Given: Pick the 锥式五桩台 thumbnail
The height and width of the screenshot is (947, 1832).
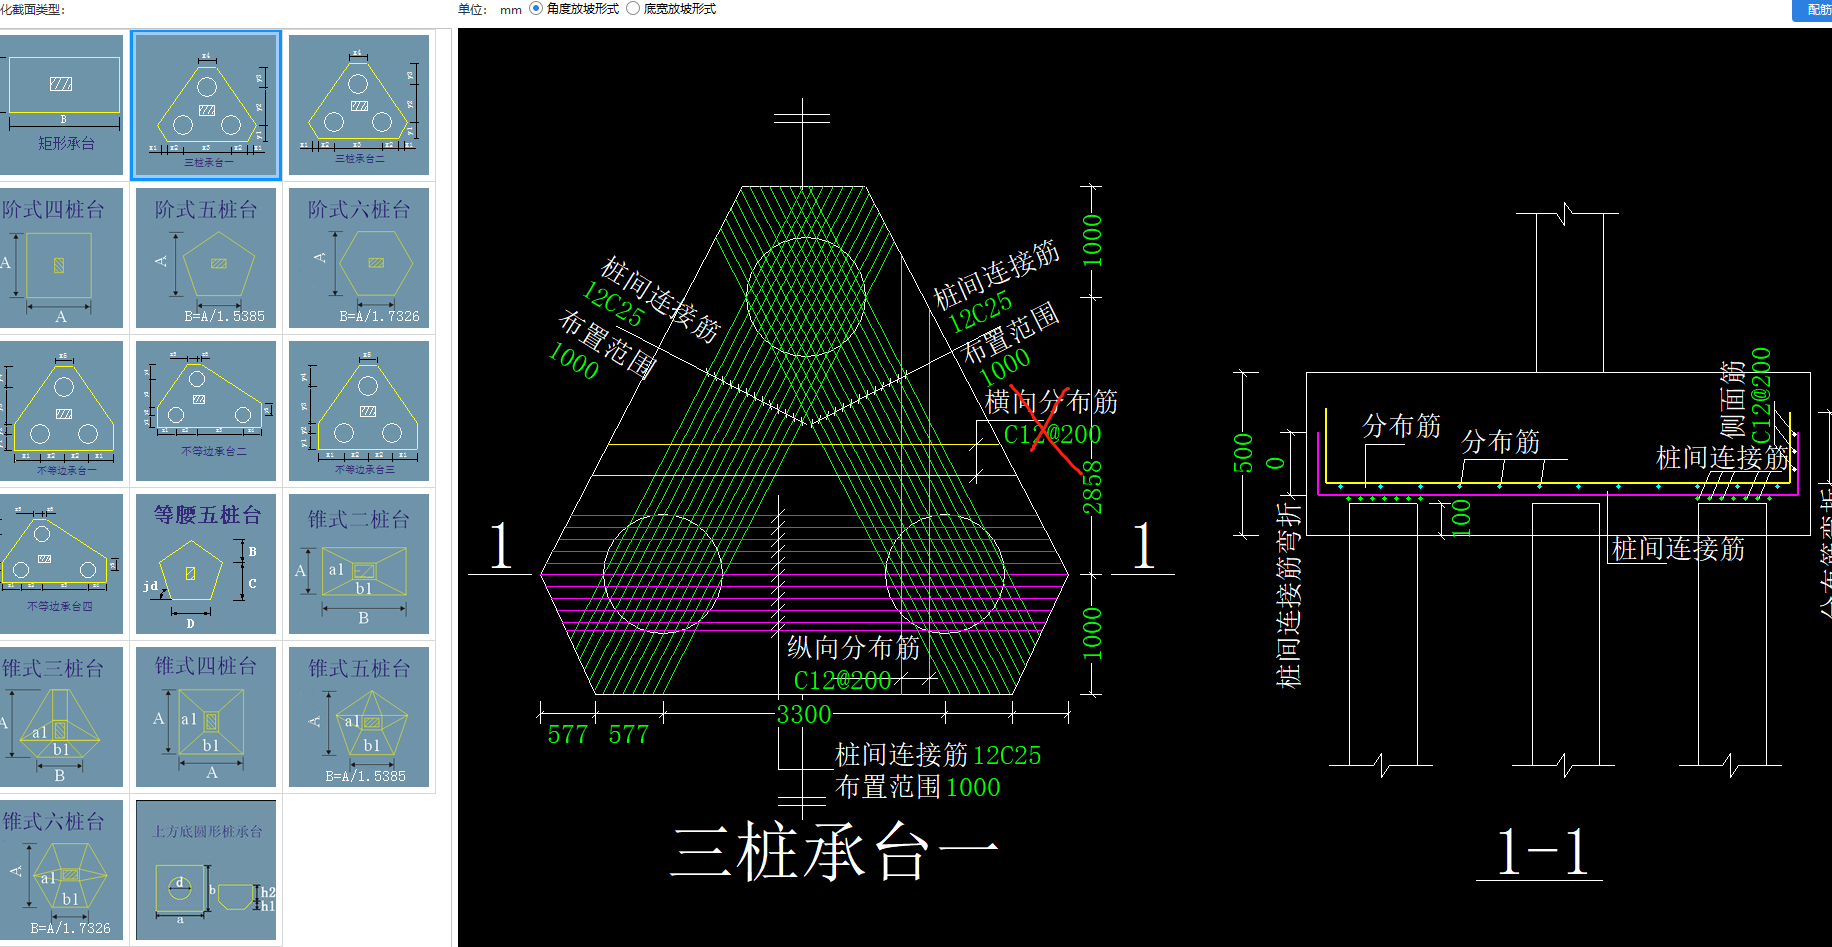Looking at the screenshot, I should [359, 717].
